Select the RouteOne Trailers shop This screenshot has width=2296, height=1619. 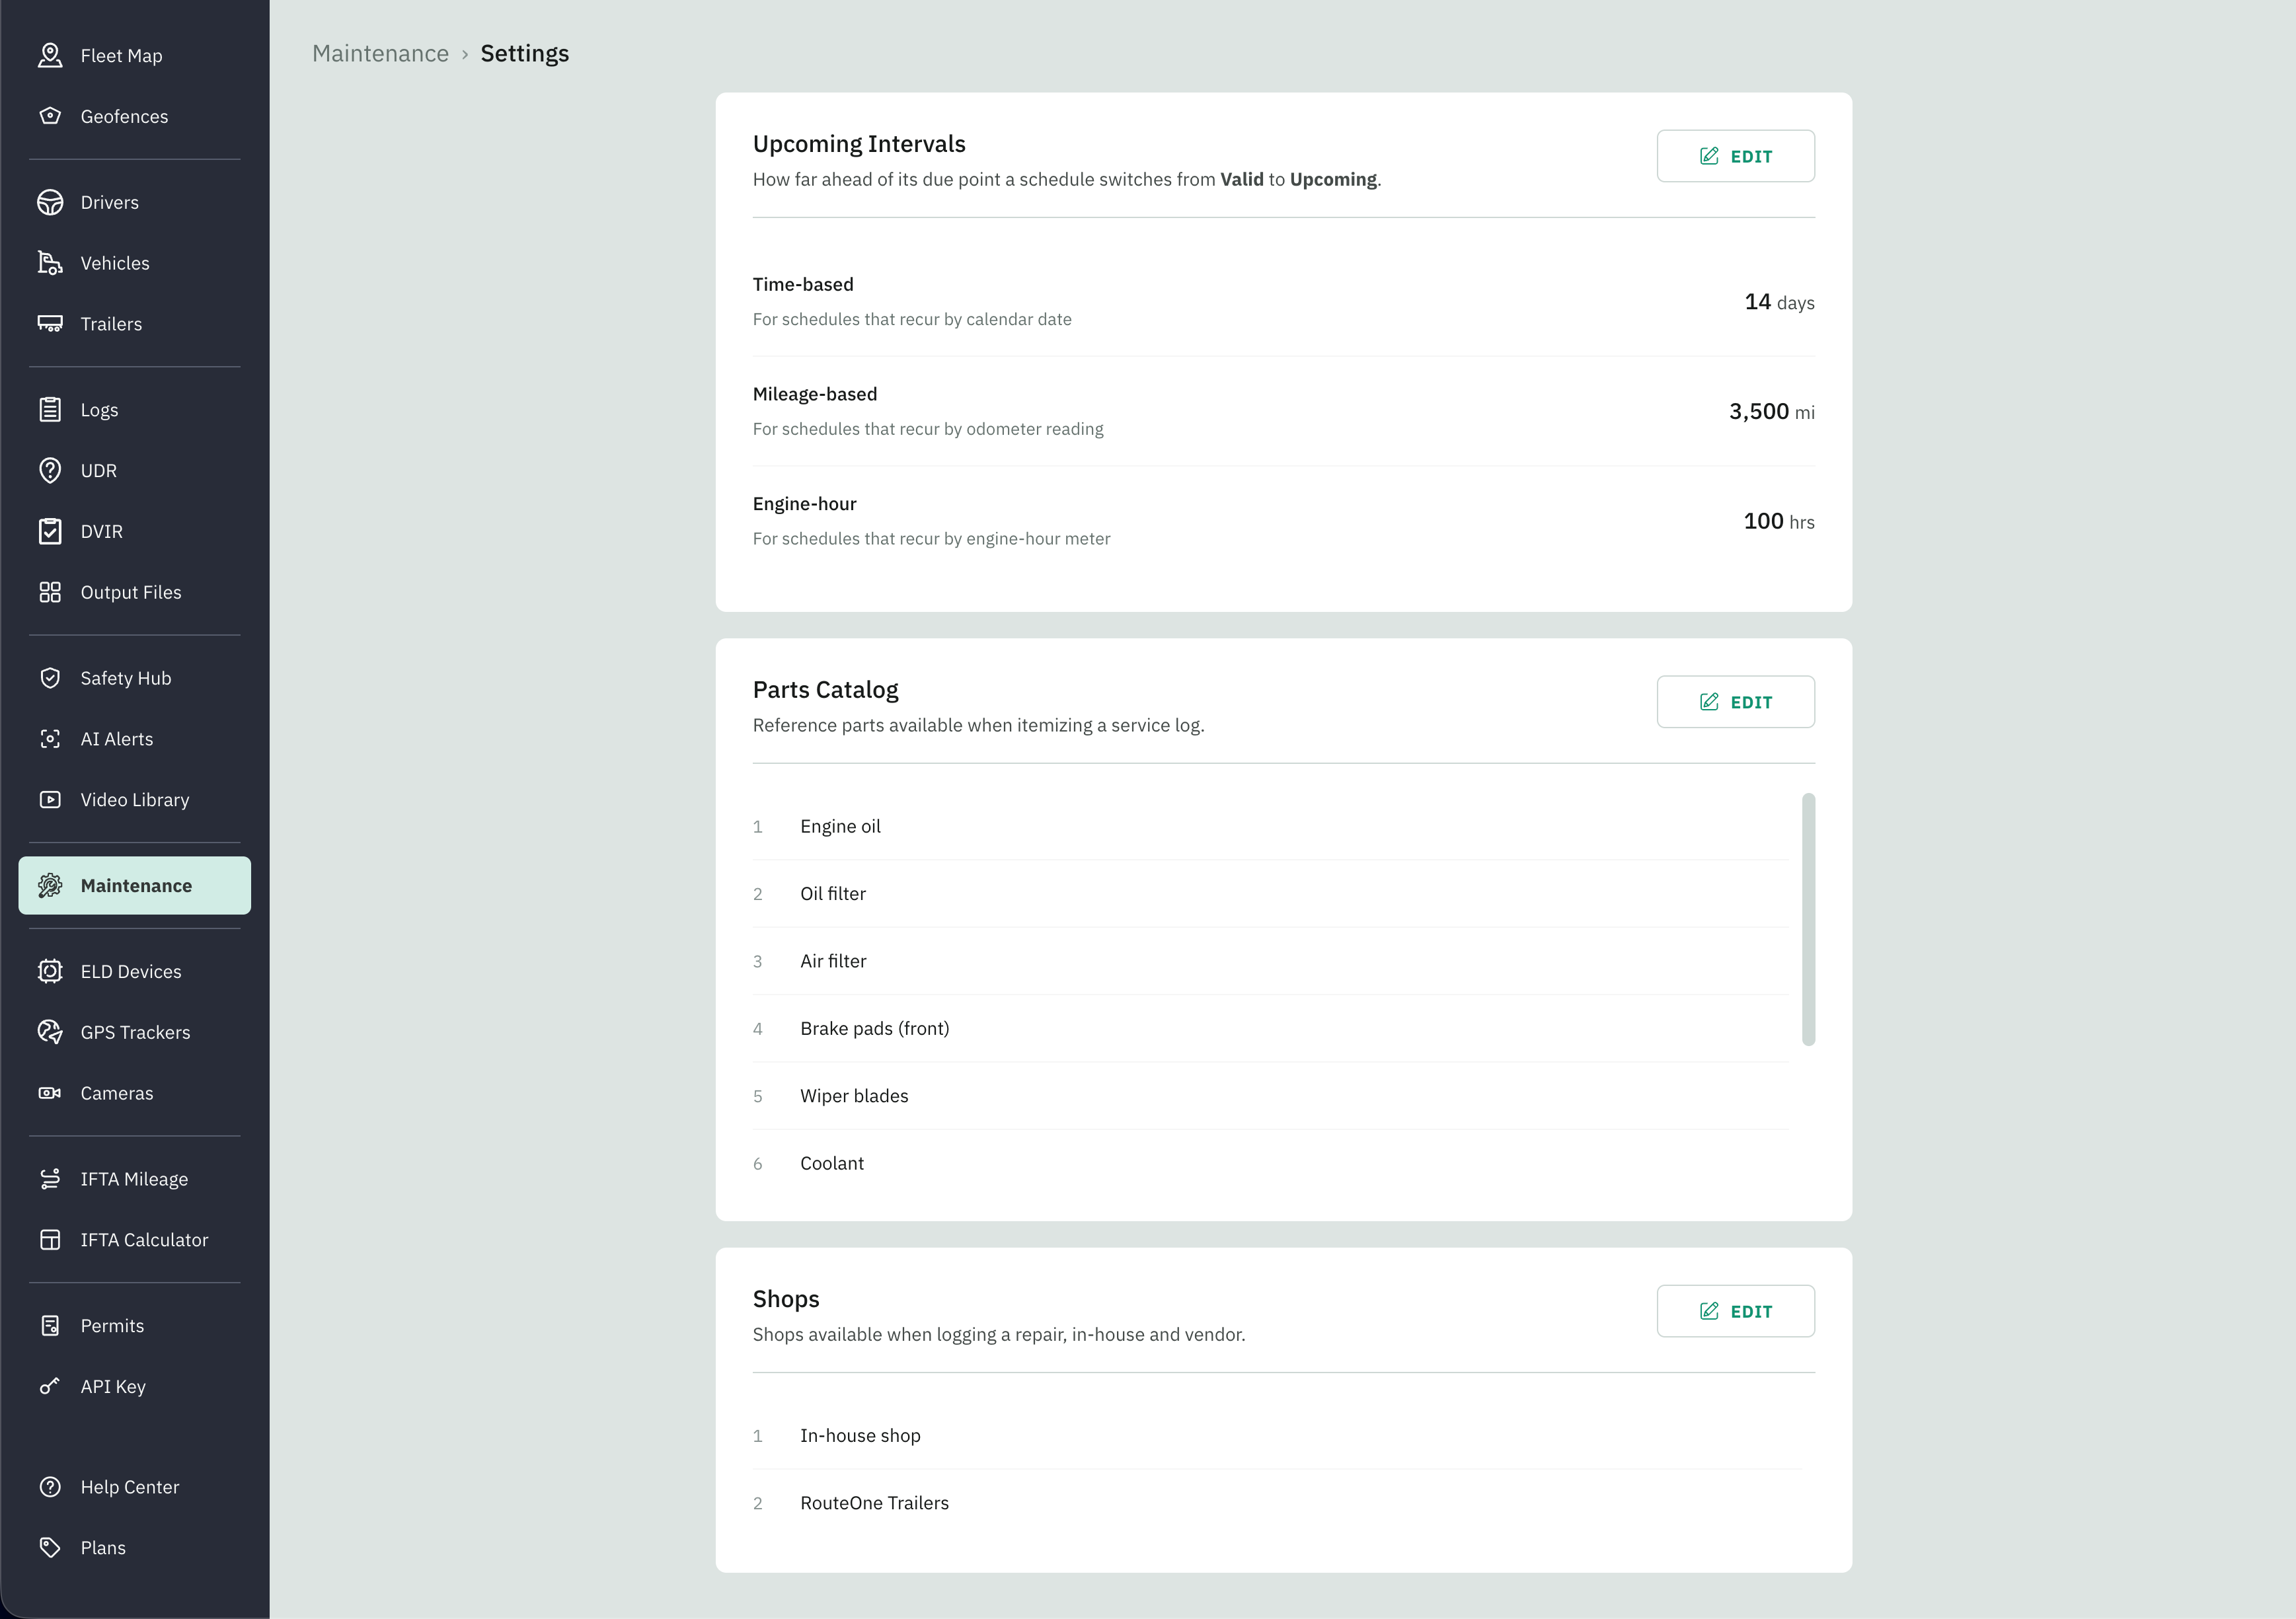1277,1503
